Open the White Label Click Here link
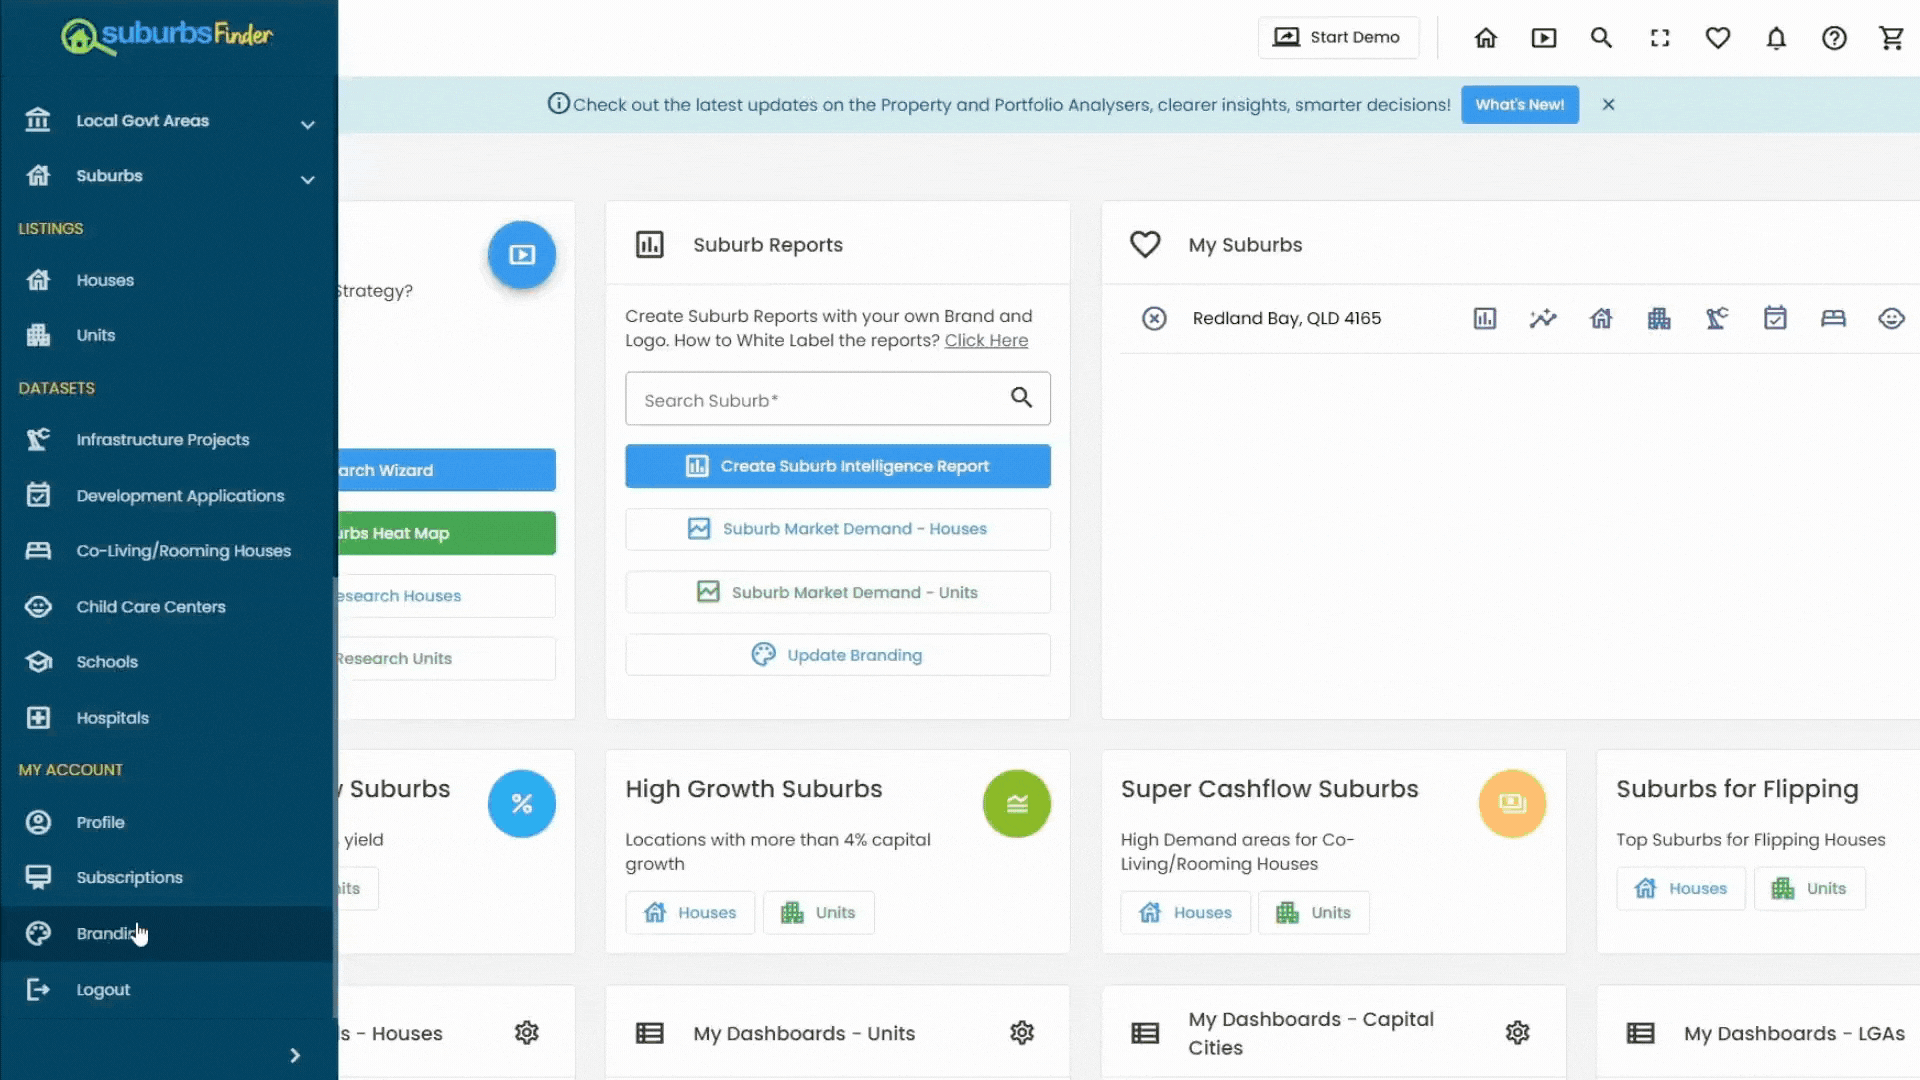The width and height of the screenshot is (1920, 1080). [x=986, y=340]
